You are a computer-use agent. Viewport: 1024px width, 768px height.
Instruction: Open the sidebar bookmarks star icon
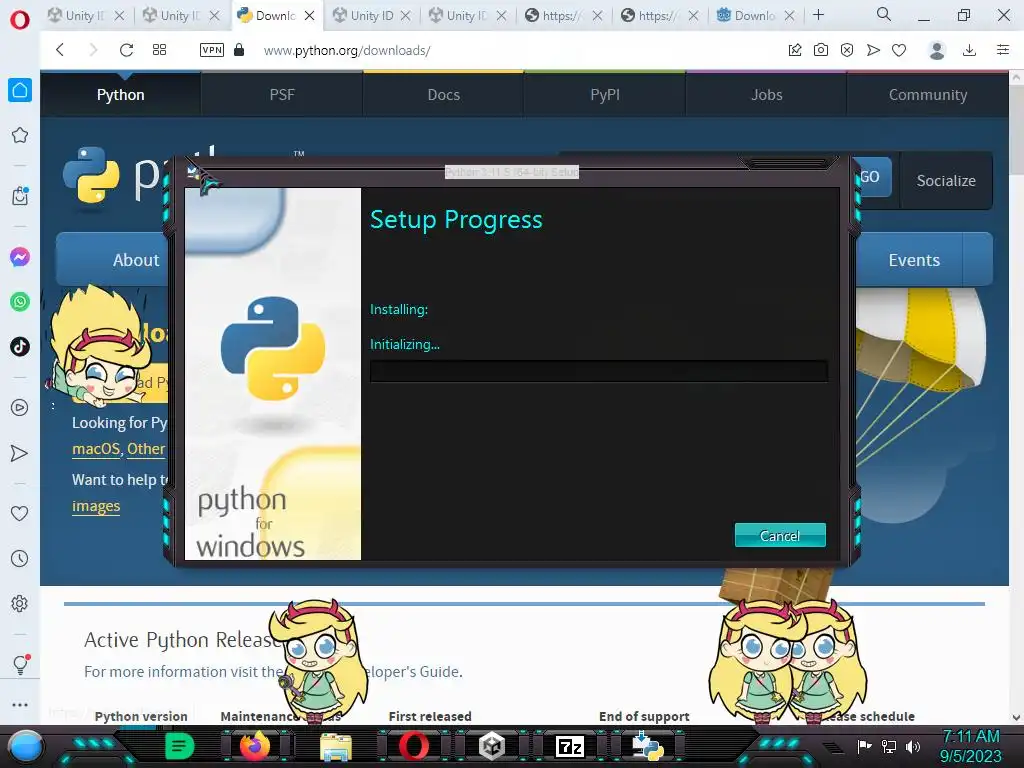pos(20,135)
